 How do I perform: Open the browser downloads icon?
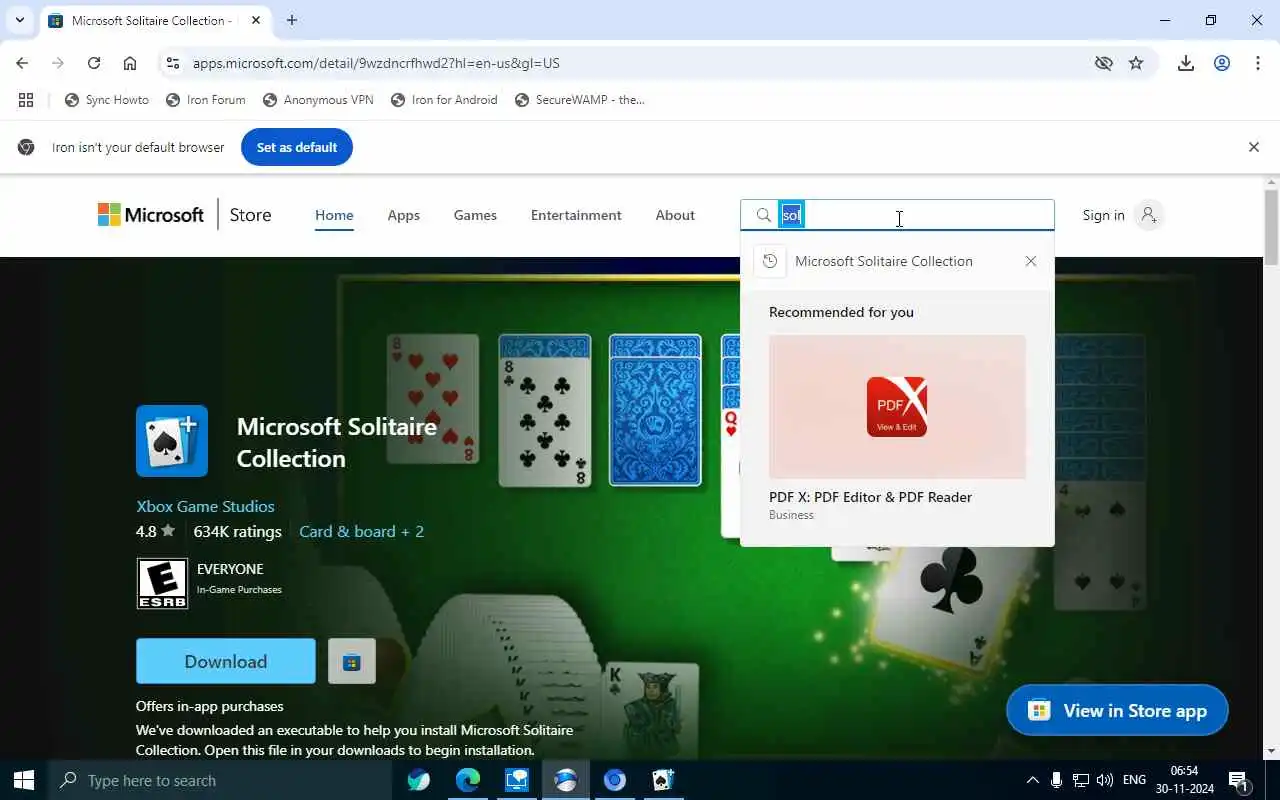[x=1186, y=63]
